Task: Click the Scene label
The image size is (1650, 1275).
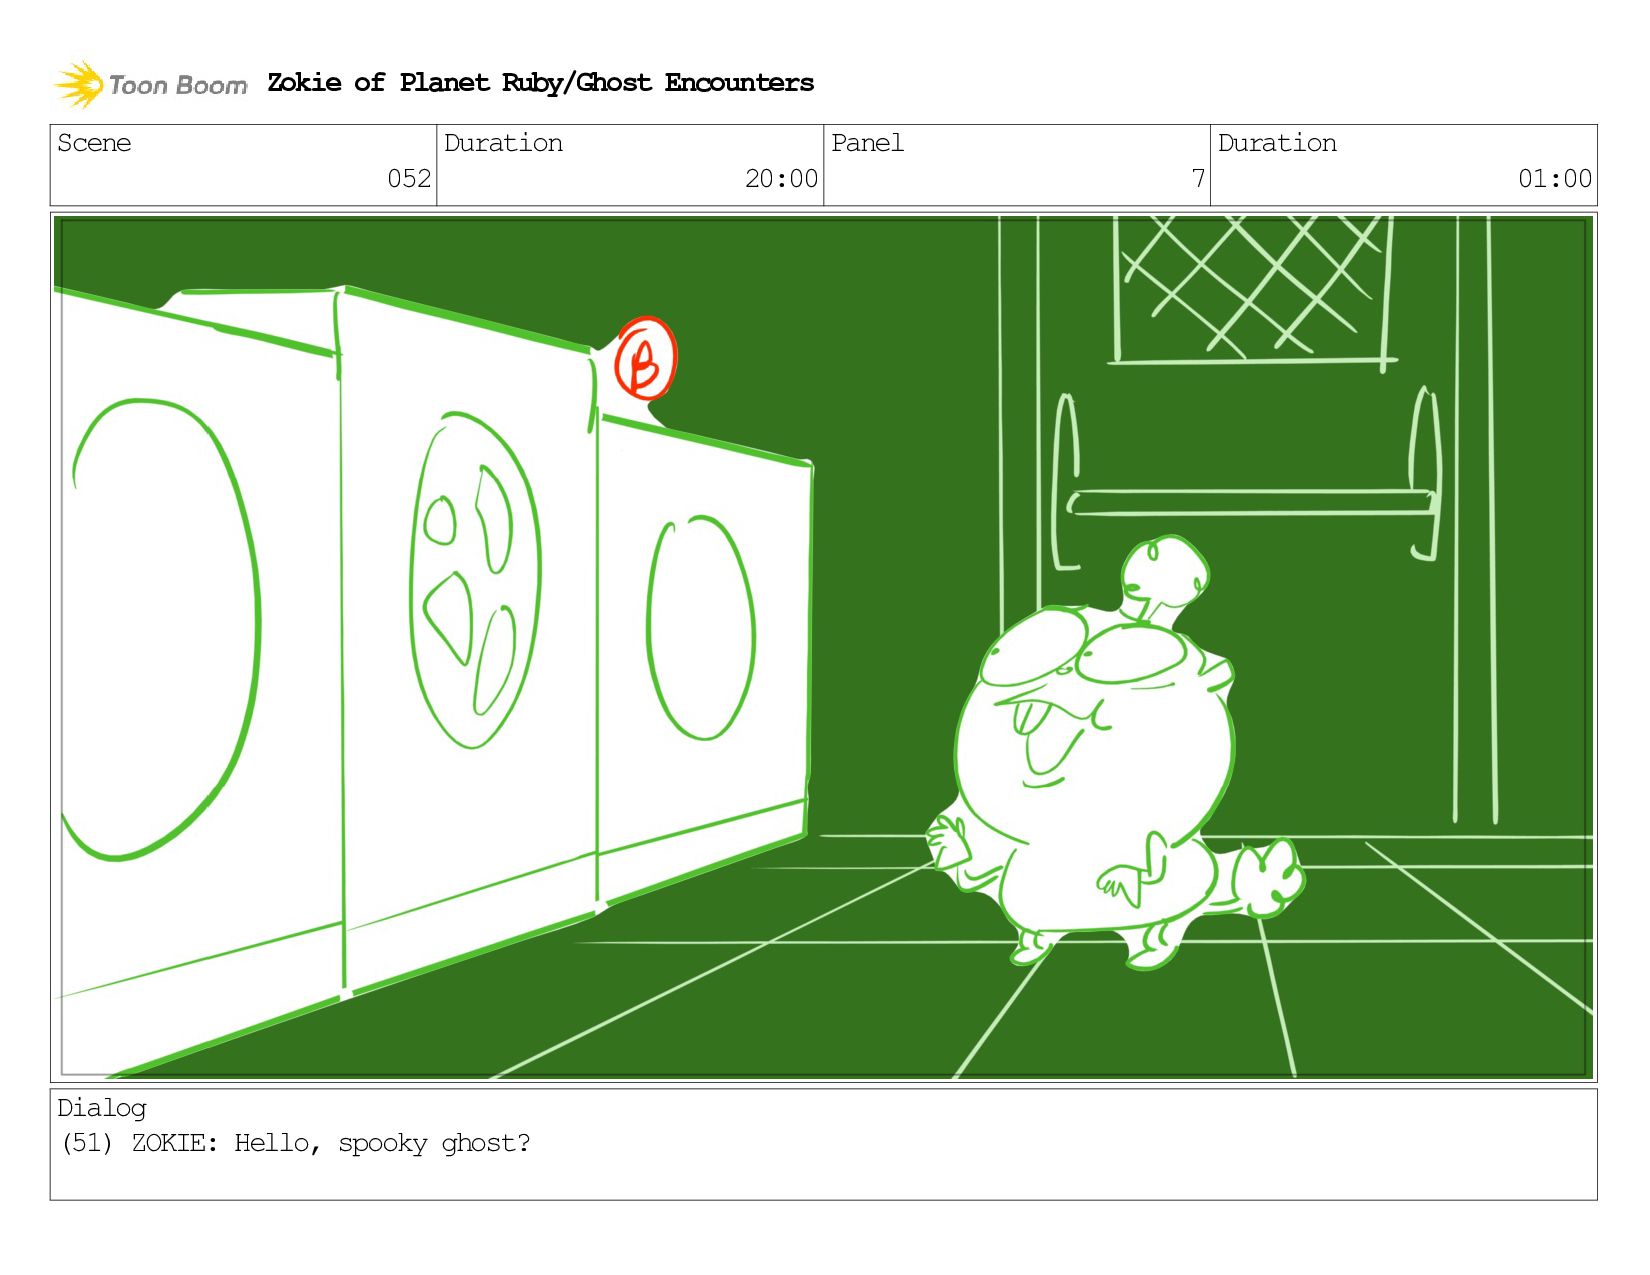Action: pyautogui.click(x=94, y=143)
